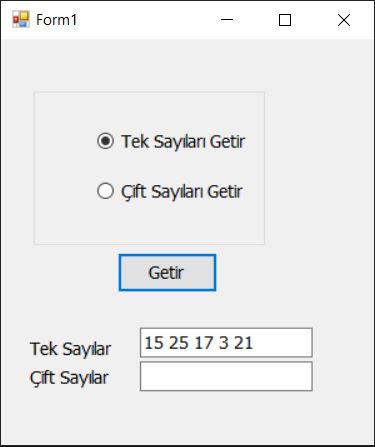Click the Tek Sayıları Getir option text
This screenshot has width=375, height=447.
(183, 141)
